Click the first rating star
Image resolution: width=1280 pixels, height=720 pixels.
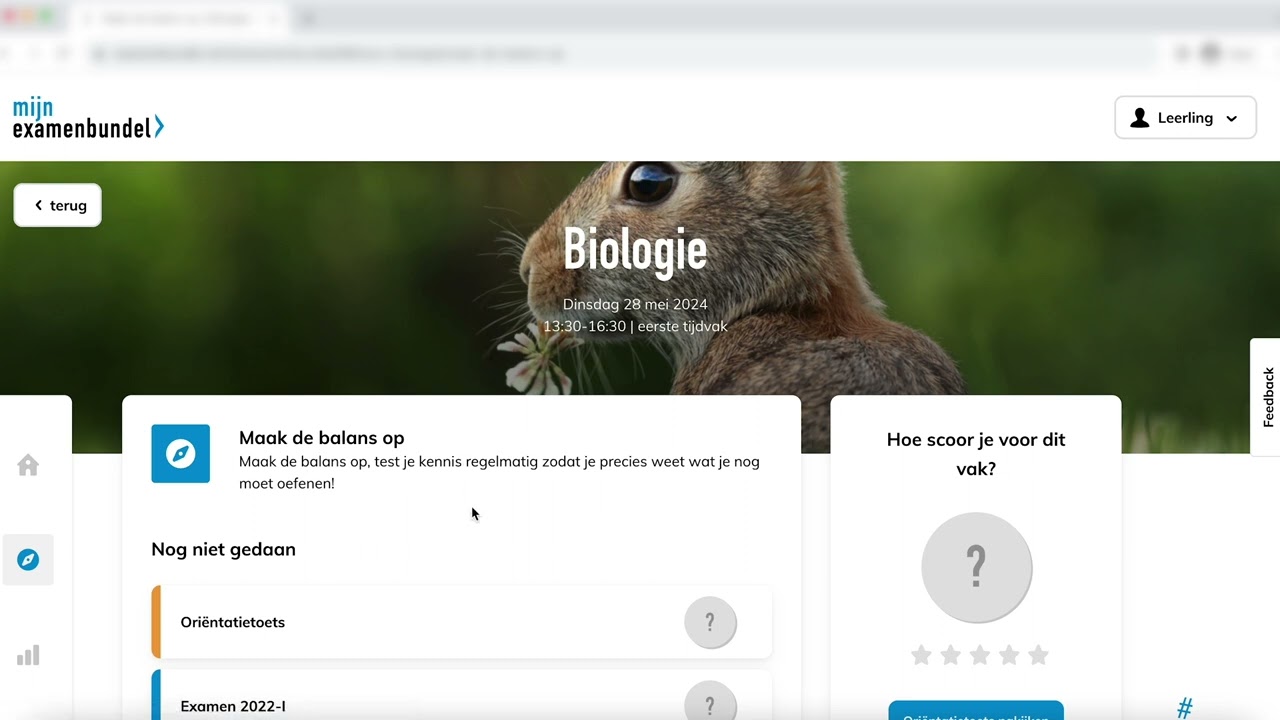[921, 655]
